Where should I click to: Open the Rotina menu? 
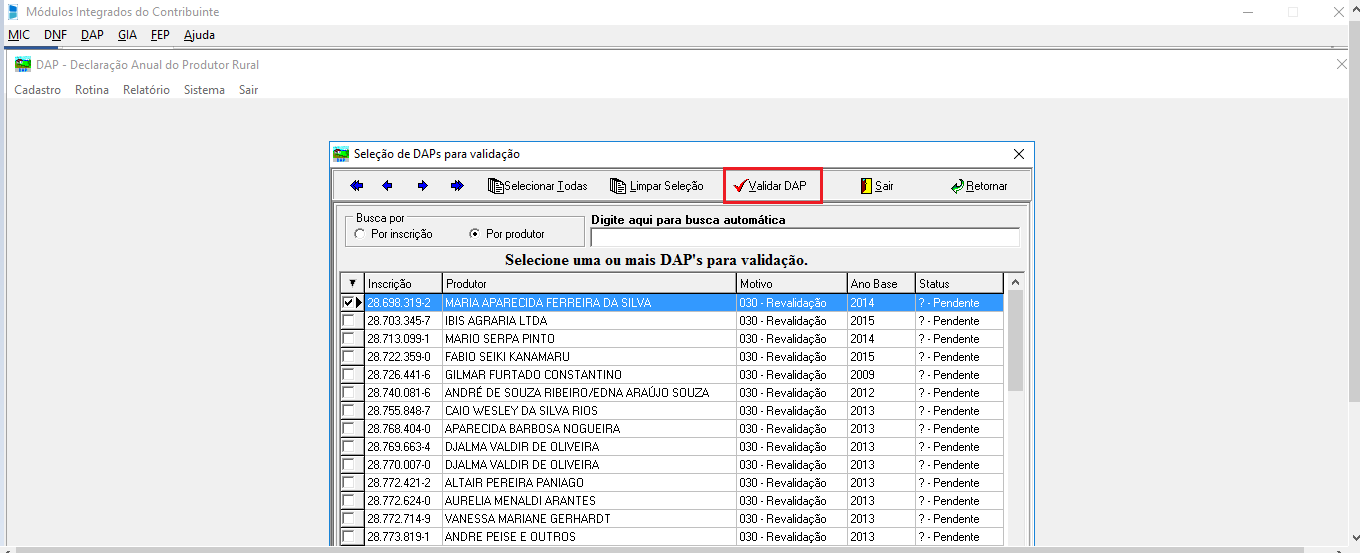pyautogui.click(x=92, y=90)
